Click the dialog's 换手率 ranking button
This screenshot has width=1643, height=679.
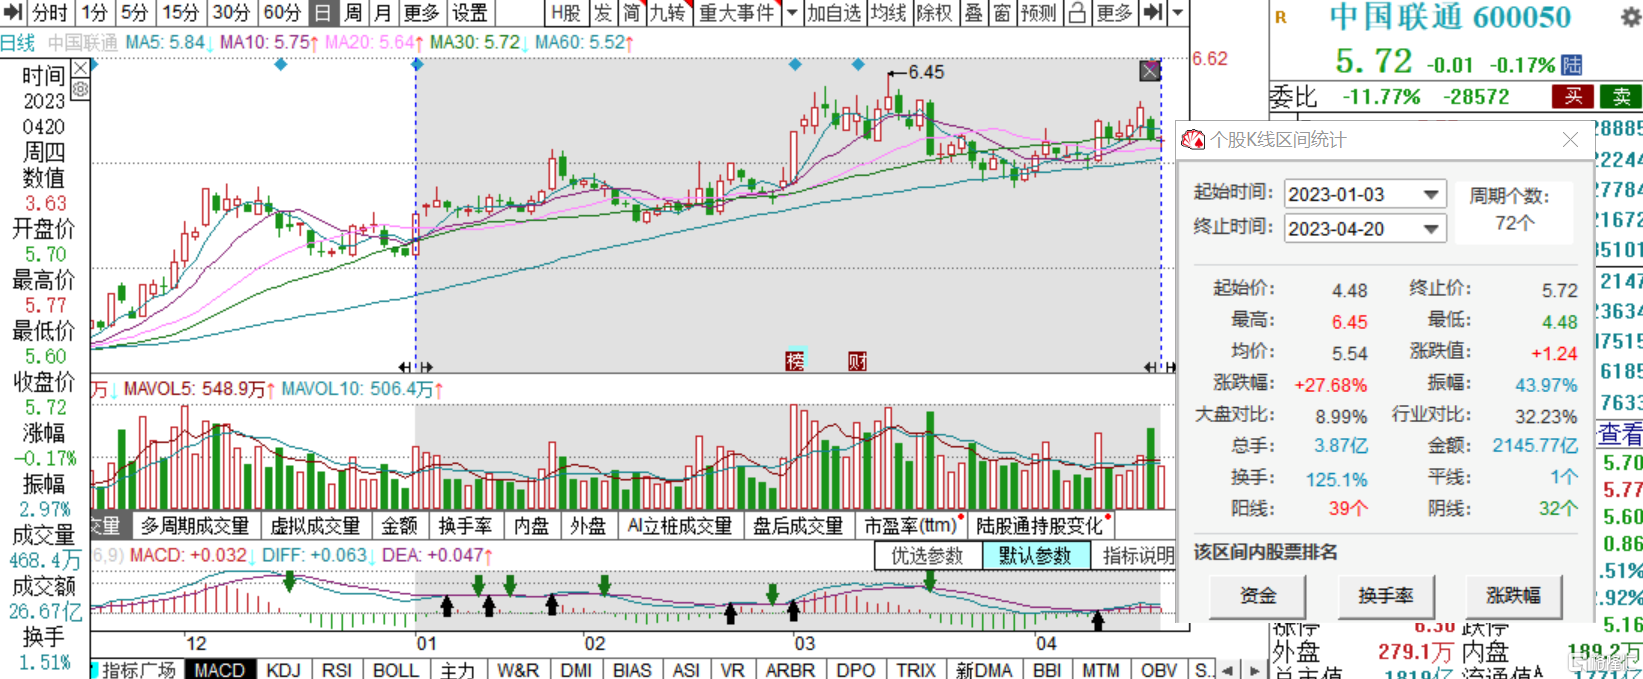[1386, 596]
